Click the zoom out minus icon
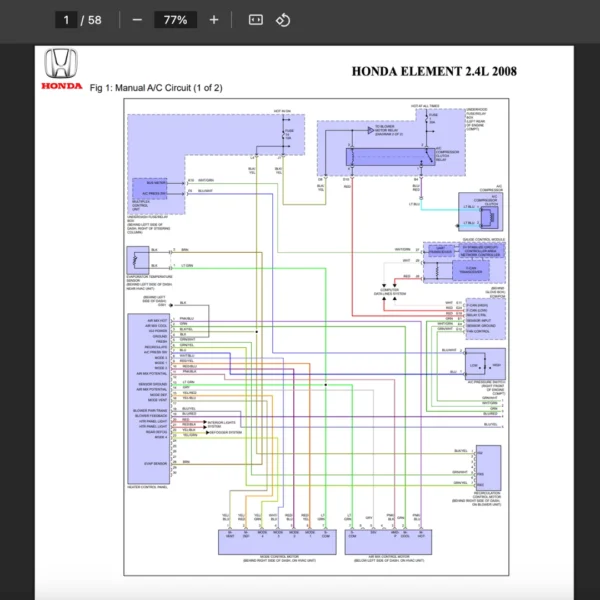The height and width of the screenshot is (600, 600). [x=137, y=19]
